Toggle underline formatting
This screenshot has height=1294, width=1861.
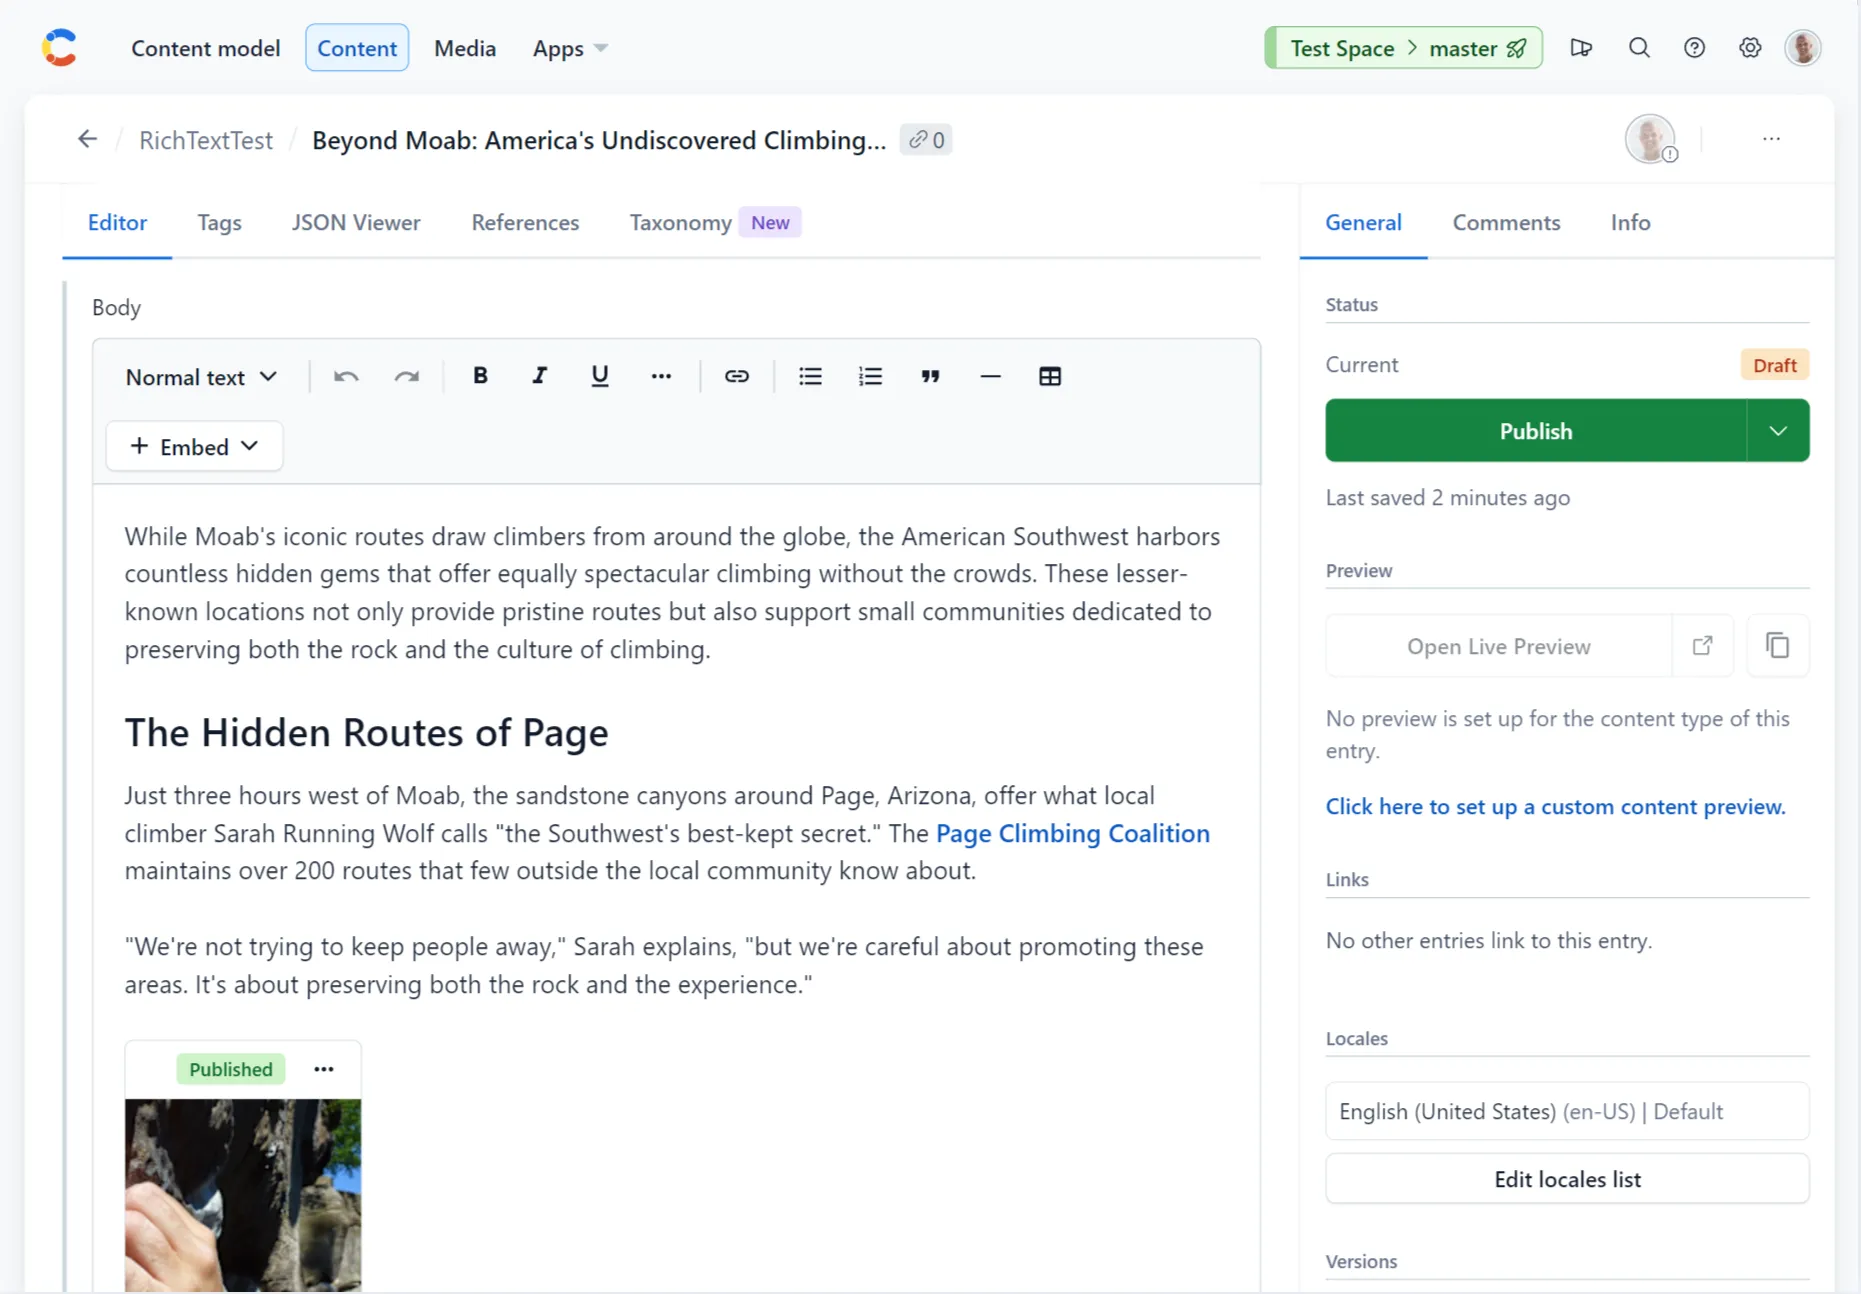point(600,376)
